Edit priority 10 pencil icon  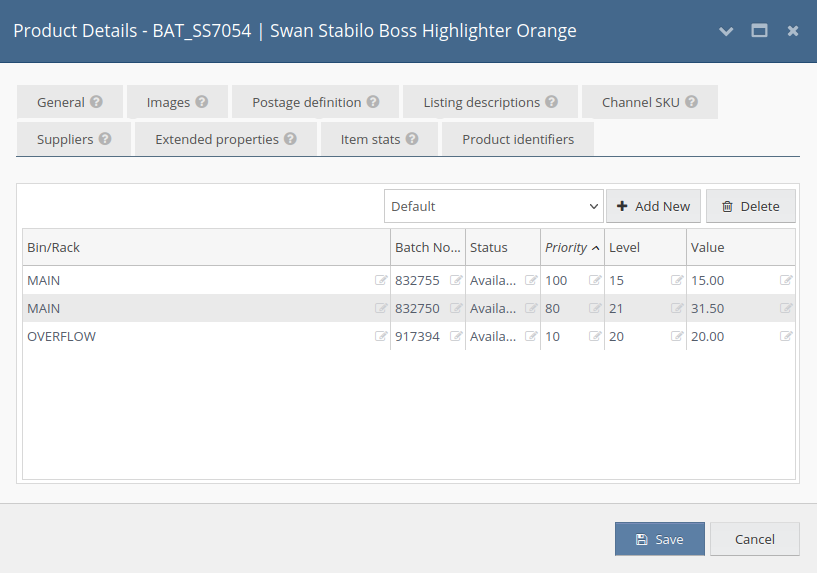click(595, 337)
